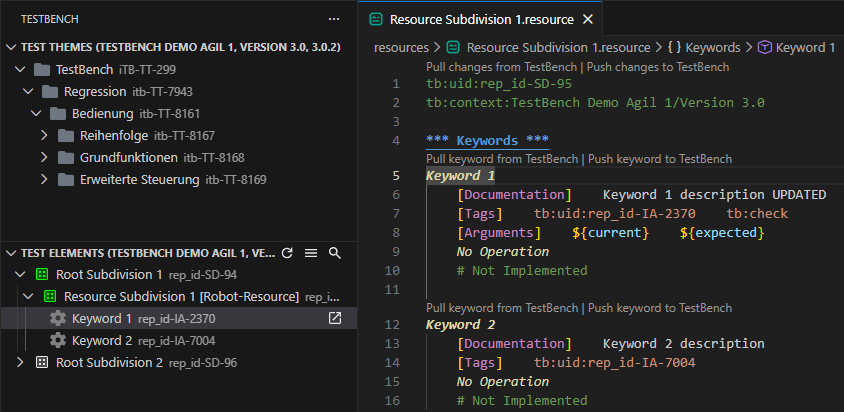Open the TestBench panel more actions menu
Screen dimensions: 844x412
[334, 19]
